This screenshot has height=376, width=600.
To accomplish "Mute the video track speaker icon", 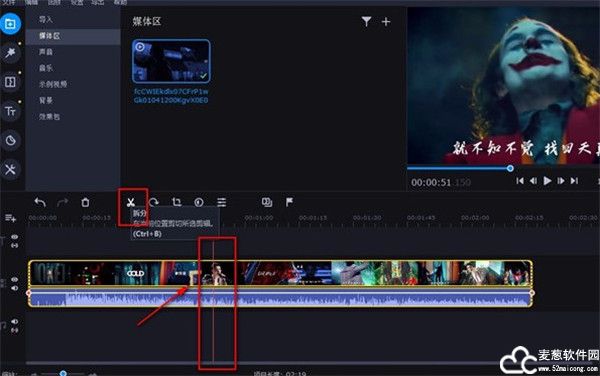I will (15, 288).
